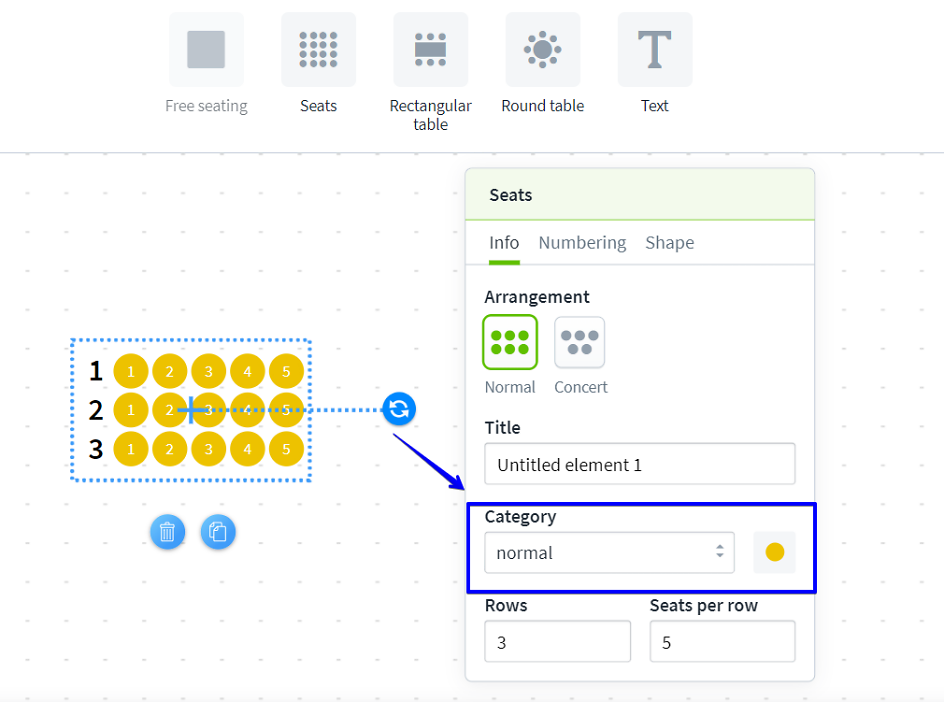Click the Title field 'Untitled element 1'

(639, 464)
